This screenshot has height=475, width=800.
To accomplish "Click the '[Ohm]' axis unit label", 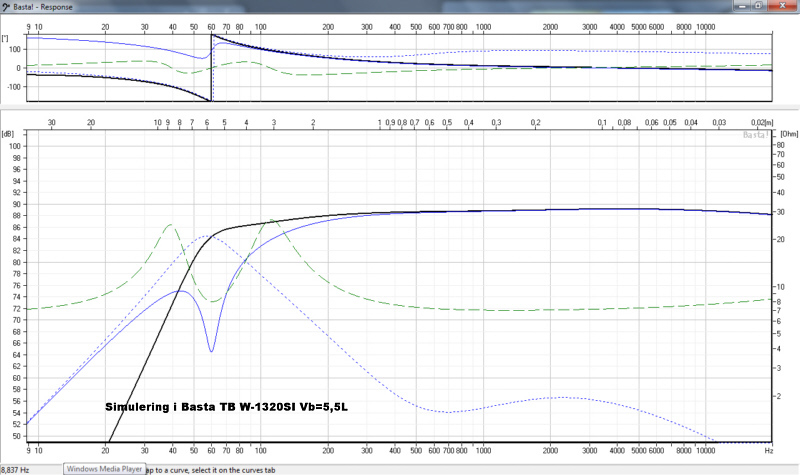I will point(789,134).
